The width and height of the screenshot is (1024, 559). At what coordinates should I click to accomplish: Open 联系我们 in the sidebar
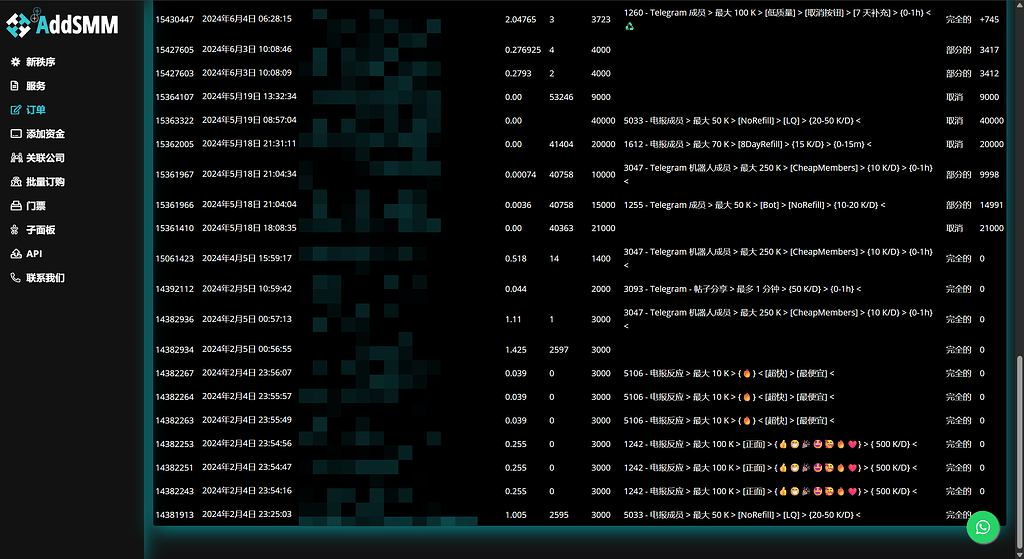[46, 278]
